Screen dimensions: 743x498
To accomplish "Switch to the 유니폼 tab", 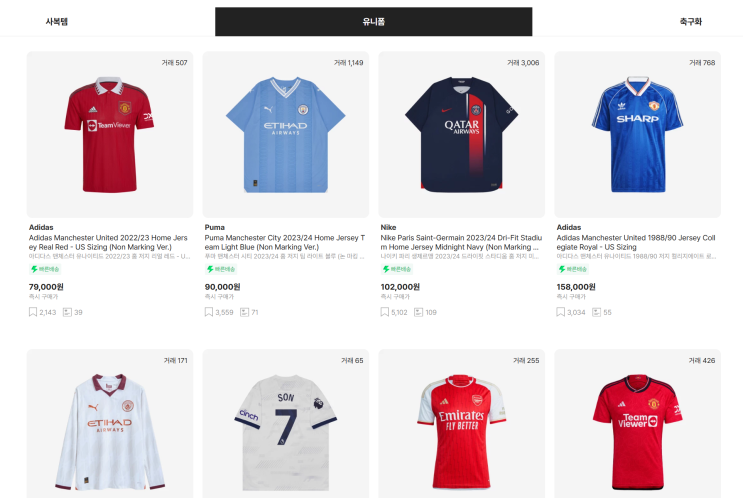I will click(373, 21).
